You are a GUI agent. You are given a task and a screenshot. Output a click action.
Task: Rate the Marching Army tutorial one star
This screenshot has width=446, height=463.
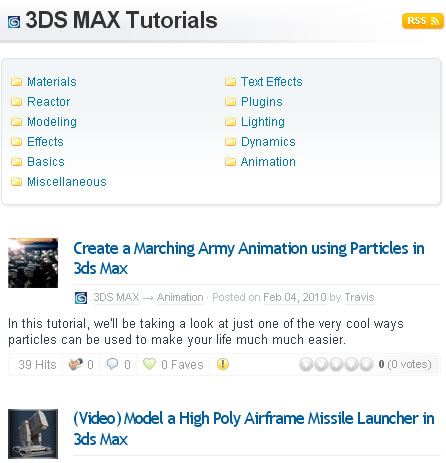(306, 364)
